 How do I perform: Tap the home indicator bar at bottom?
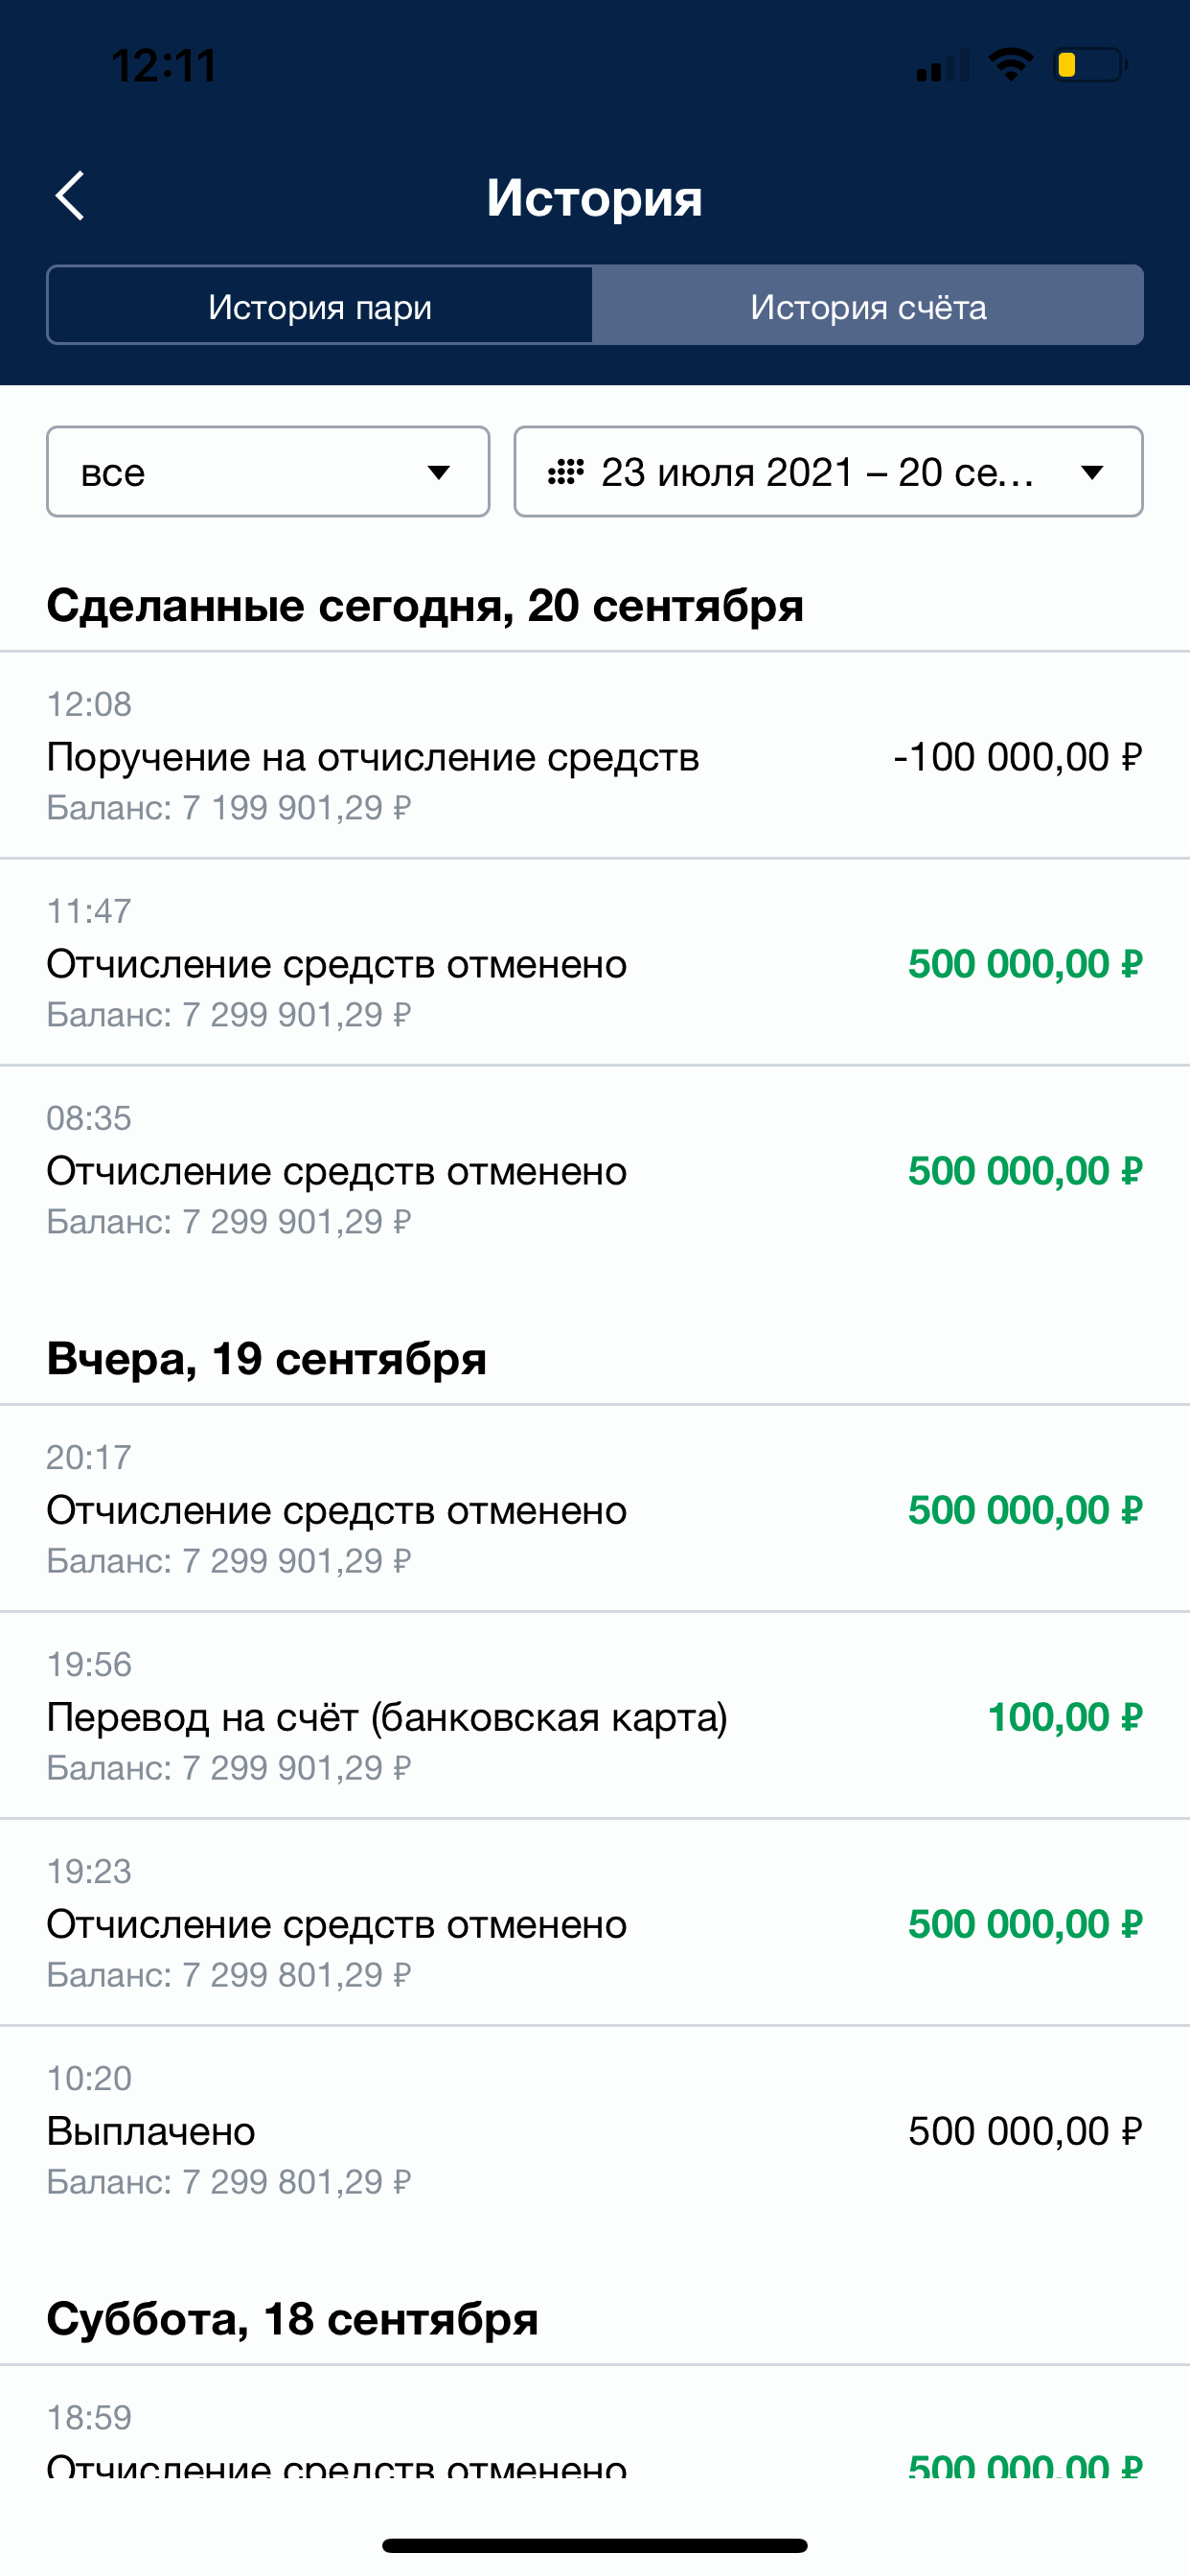(x=595, y=2545)
